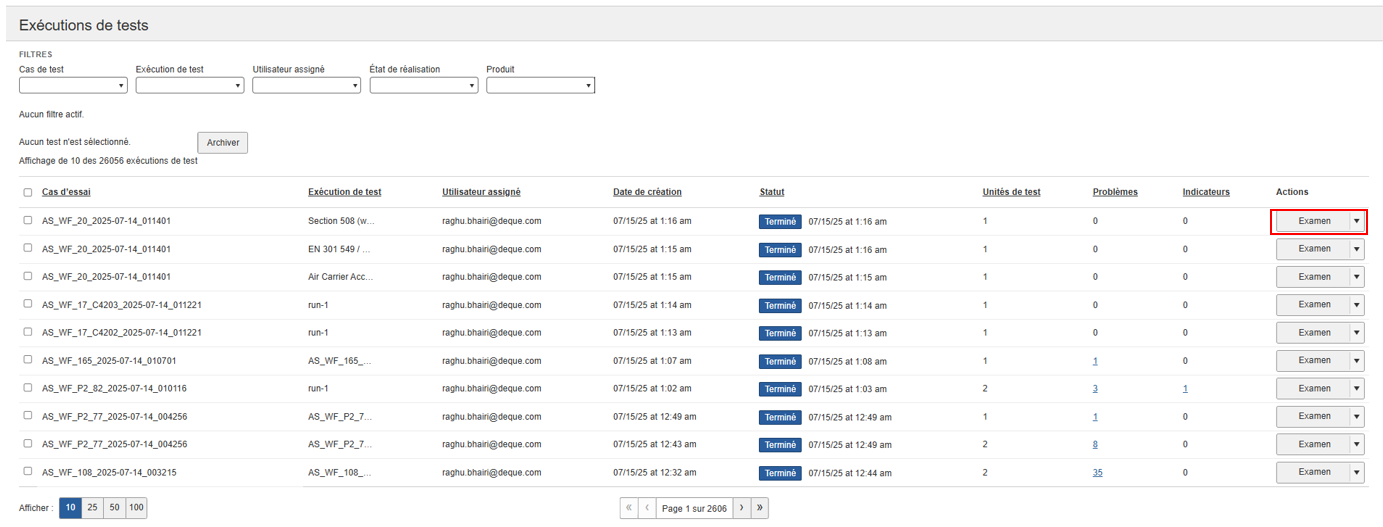Open the Examen arrow for AS_WF_P2_82 row
The image size is (1383, 527).
(1356, 388)
